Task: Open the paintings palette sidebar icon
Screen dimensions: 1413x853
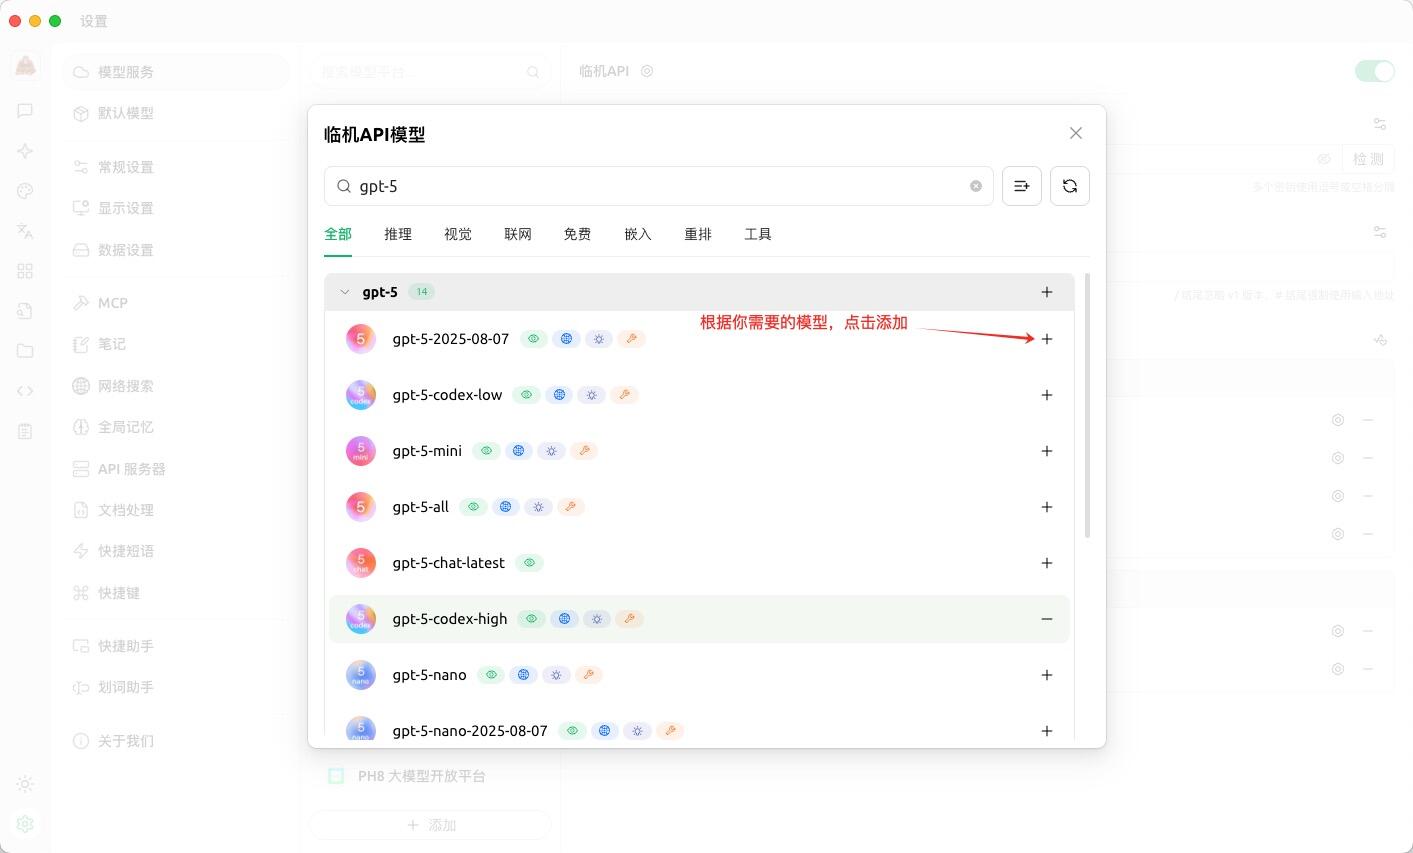Action: pos(25,191)
